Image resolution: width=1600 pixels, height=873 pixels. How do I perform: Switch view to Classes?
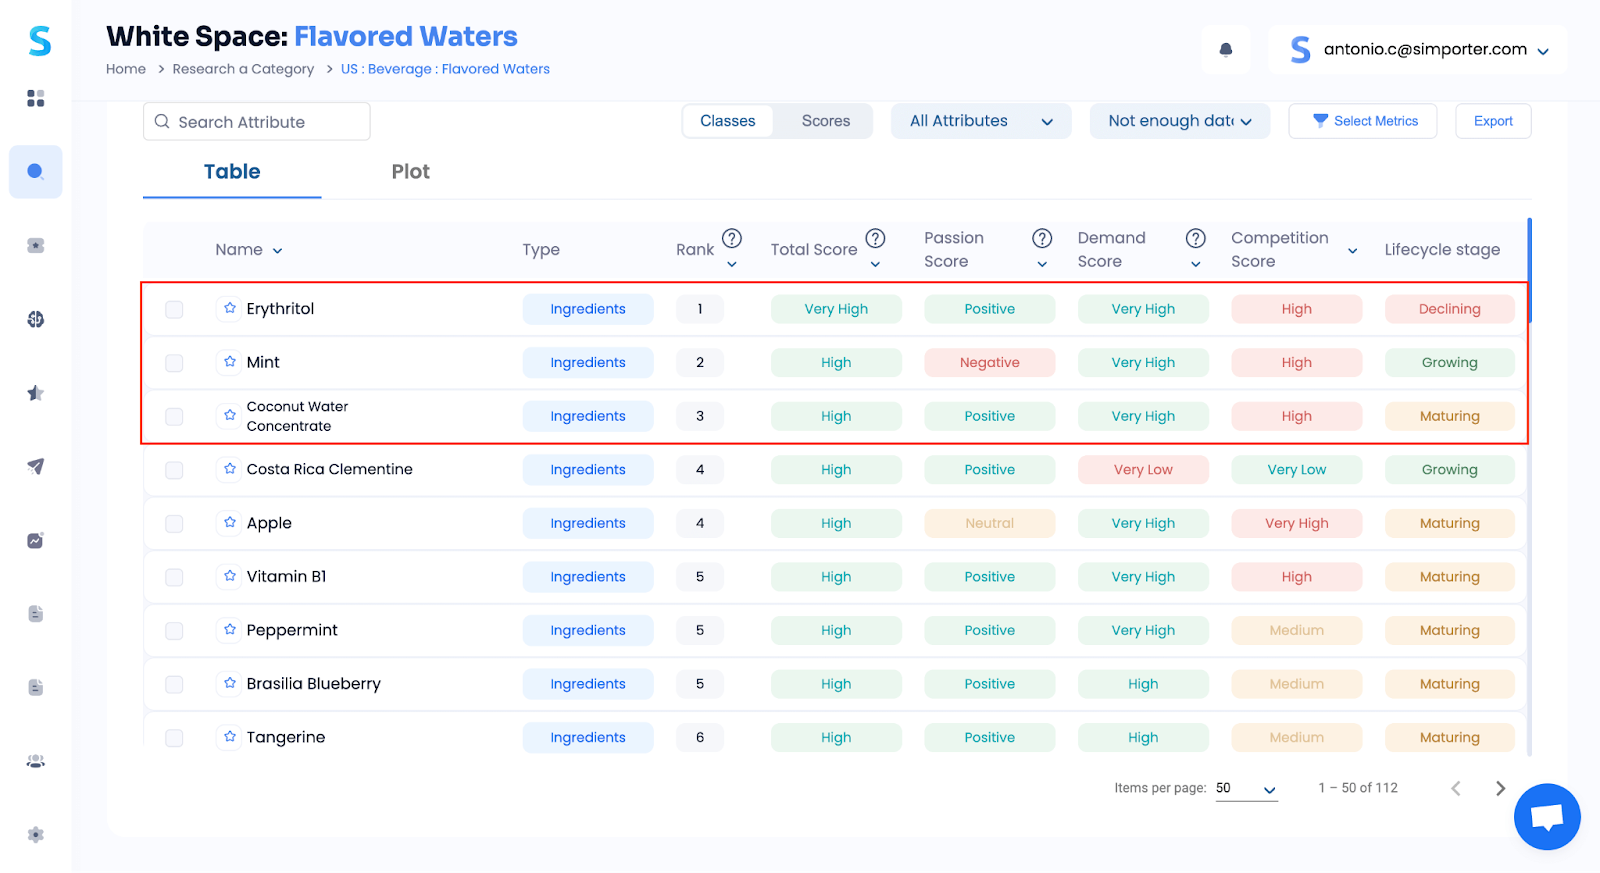[x=728, y=121]
